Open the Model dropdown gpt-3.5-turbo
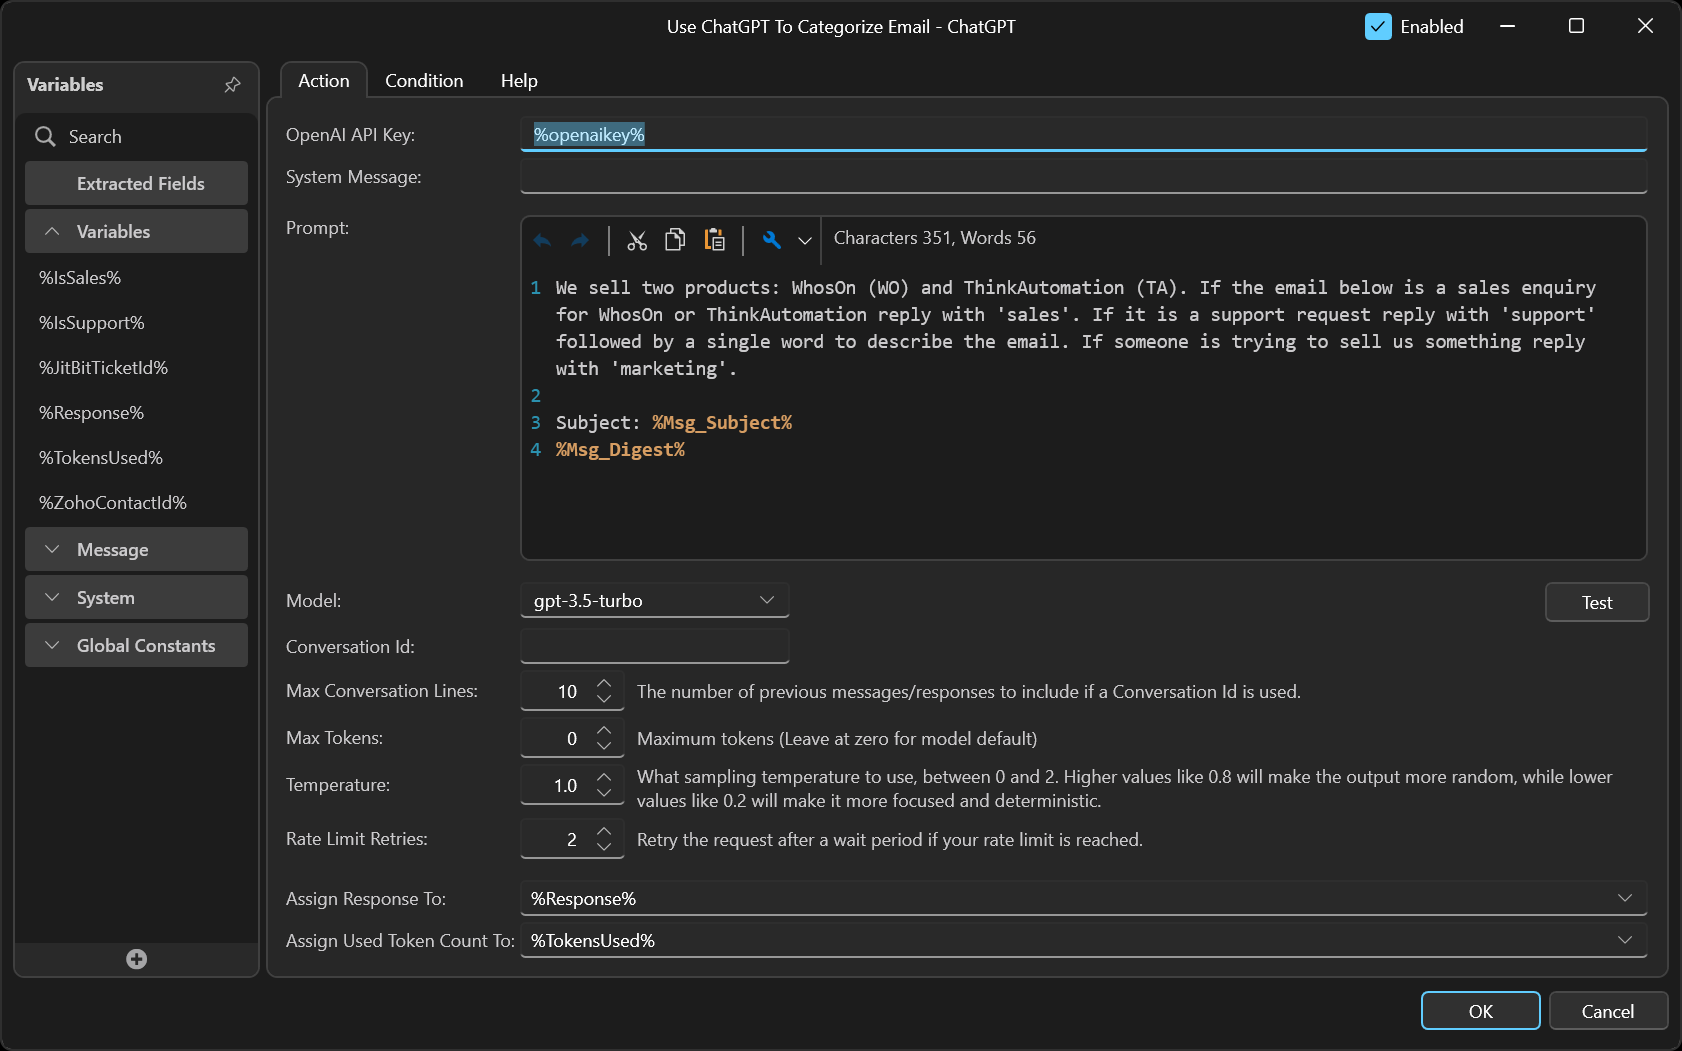This screenshot has width=1682, height=1051. click(x=655, y=600)
